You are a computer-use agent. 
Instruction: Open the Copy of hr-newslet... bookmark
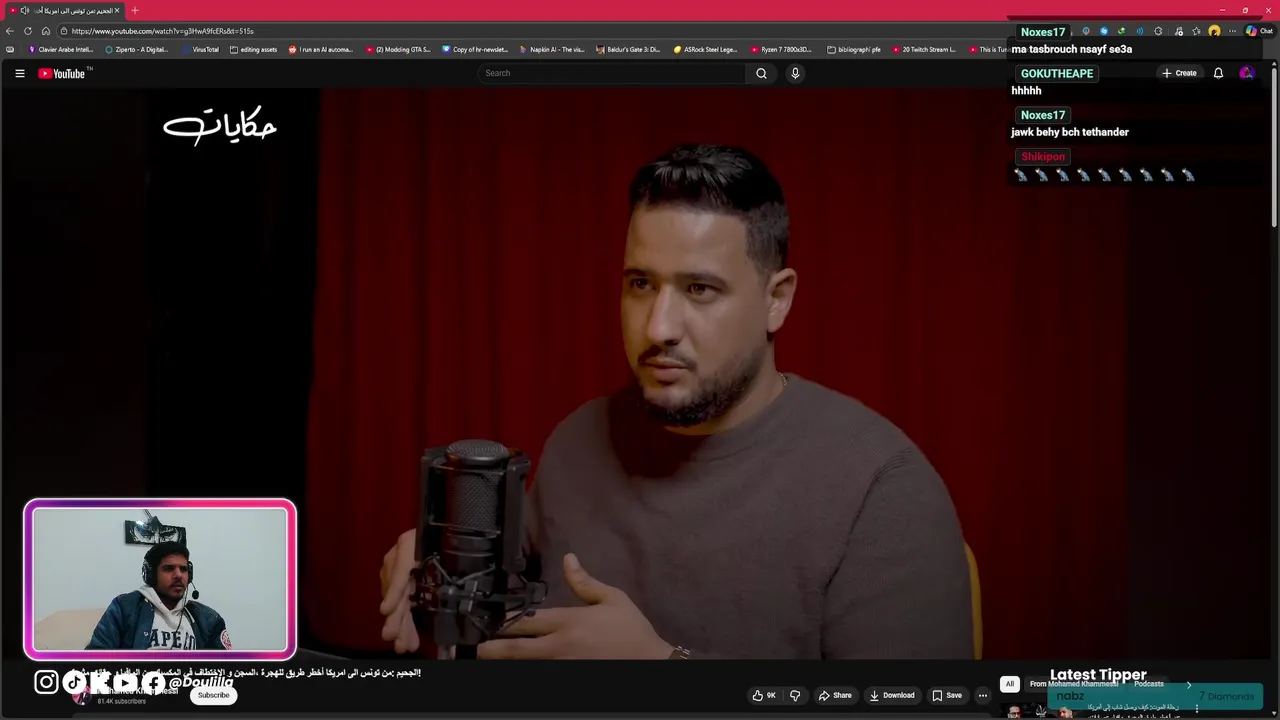point(475,49)
